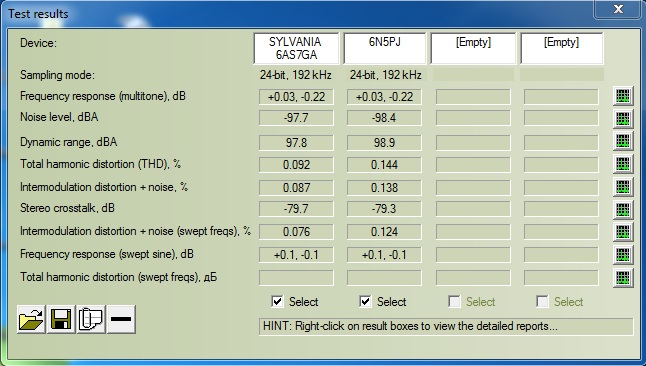Click the -98.4 noise level box
Screen dimensions: 646x366
pos(384,118)
